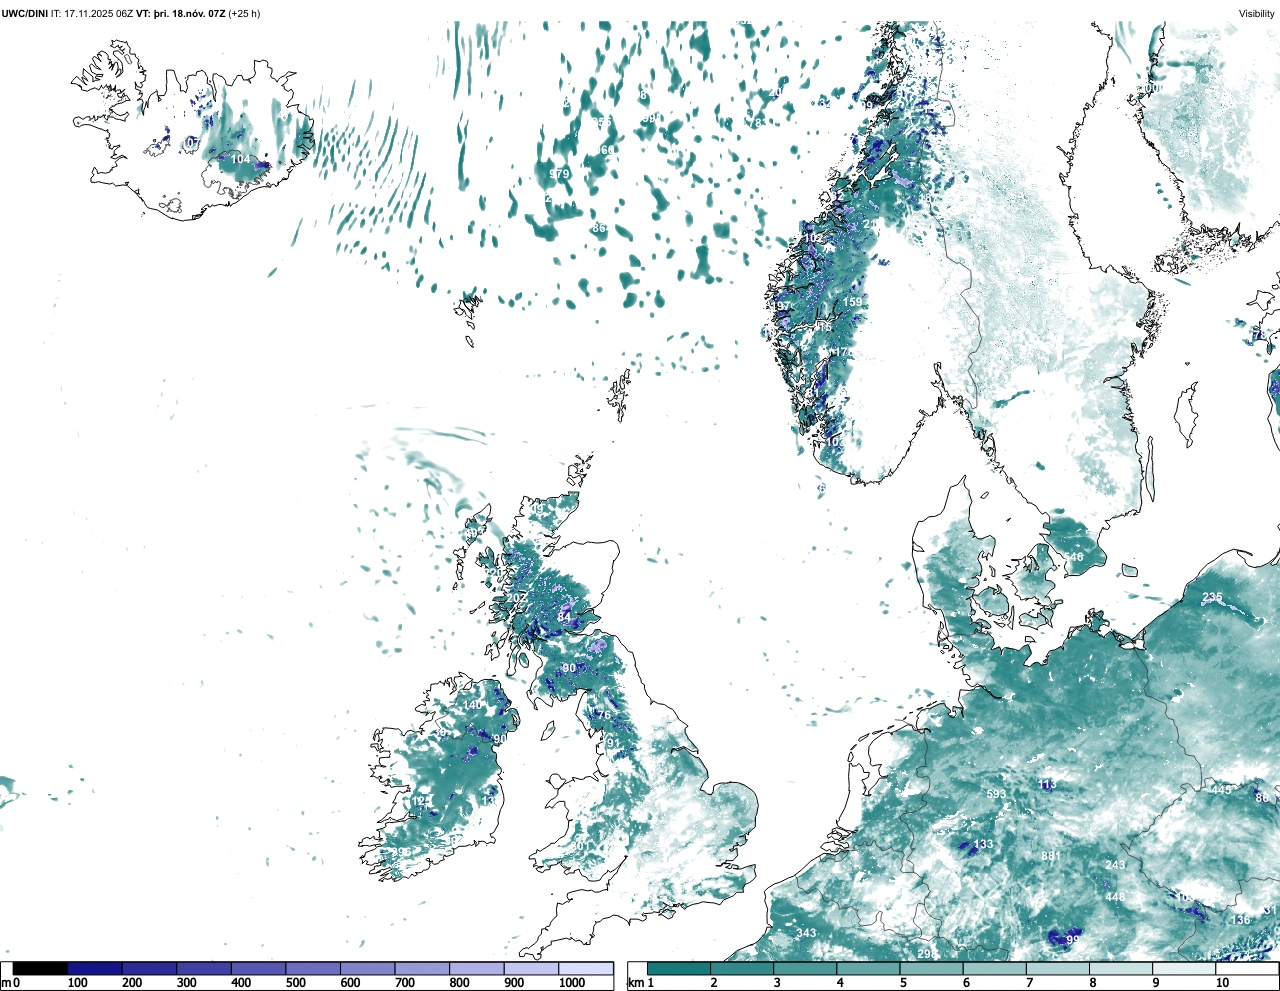Screen dimensions: 1280x991
Task: Click the '104' value over Iceland
Action: (x=241, y=159)
